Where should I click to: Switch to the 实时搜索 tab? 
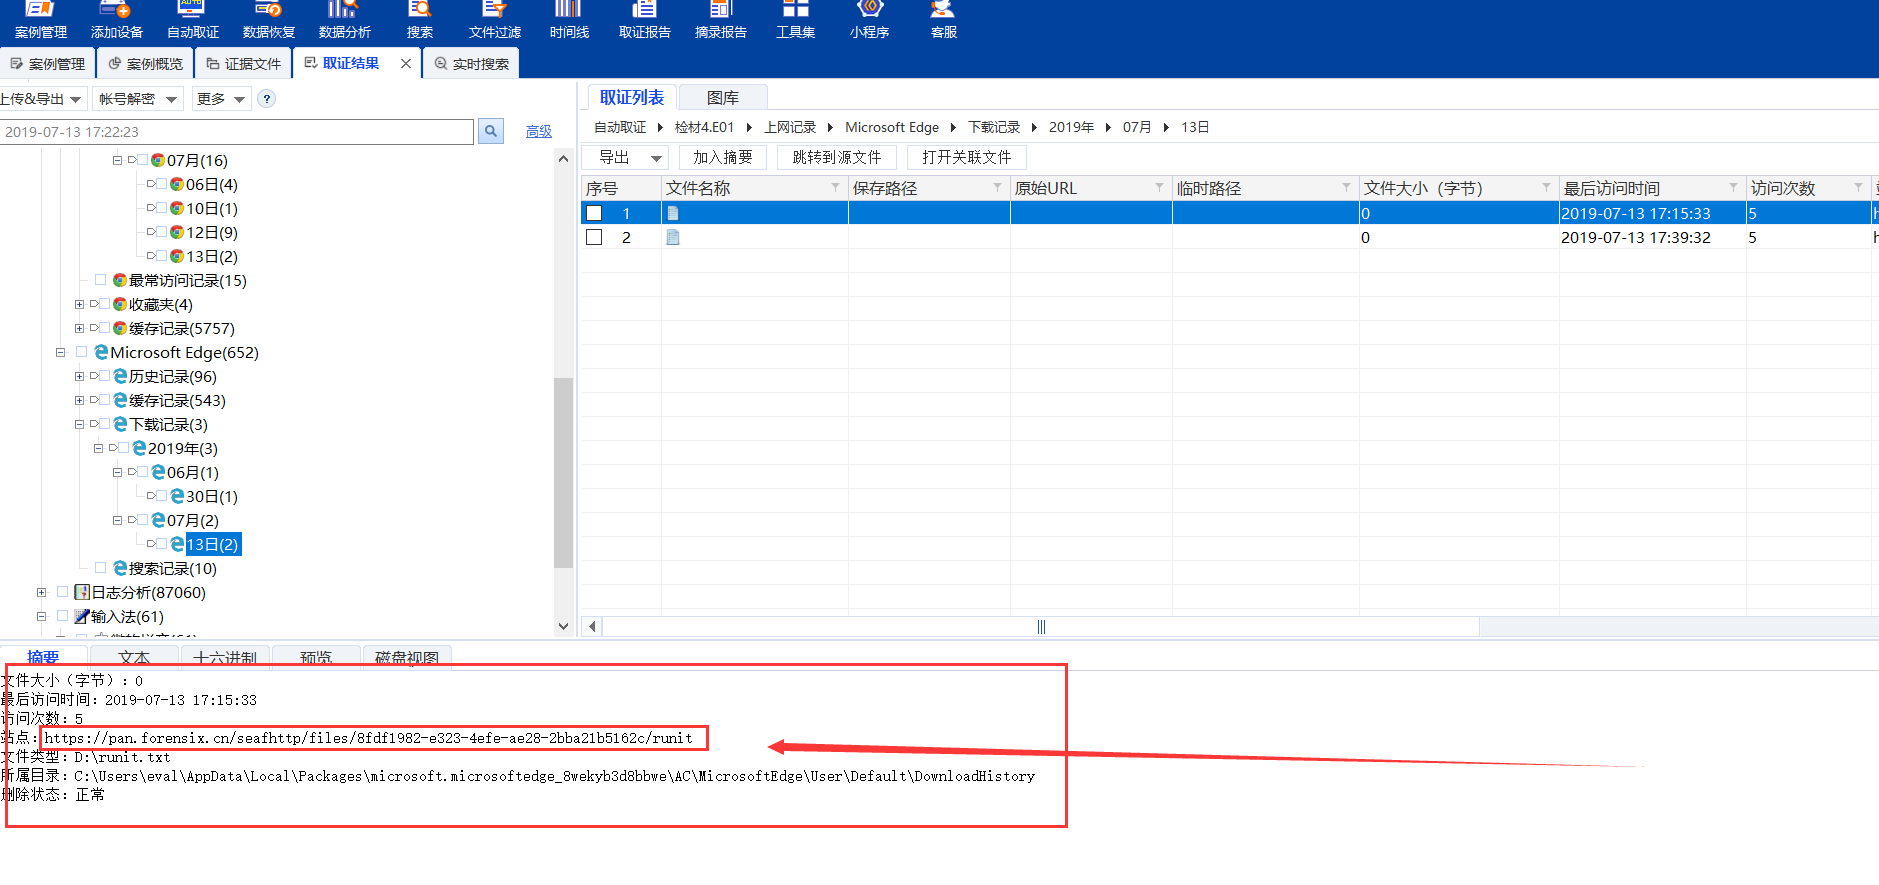click(471, 63)
